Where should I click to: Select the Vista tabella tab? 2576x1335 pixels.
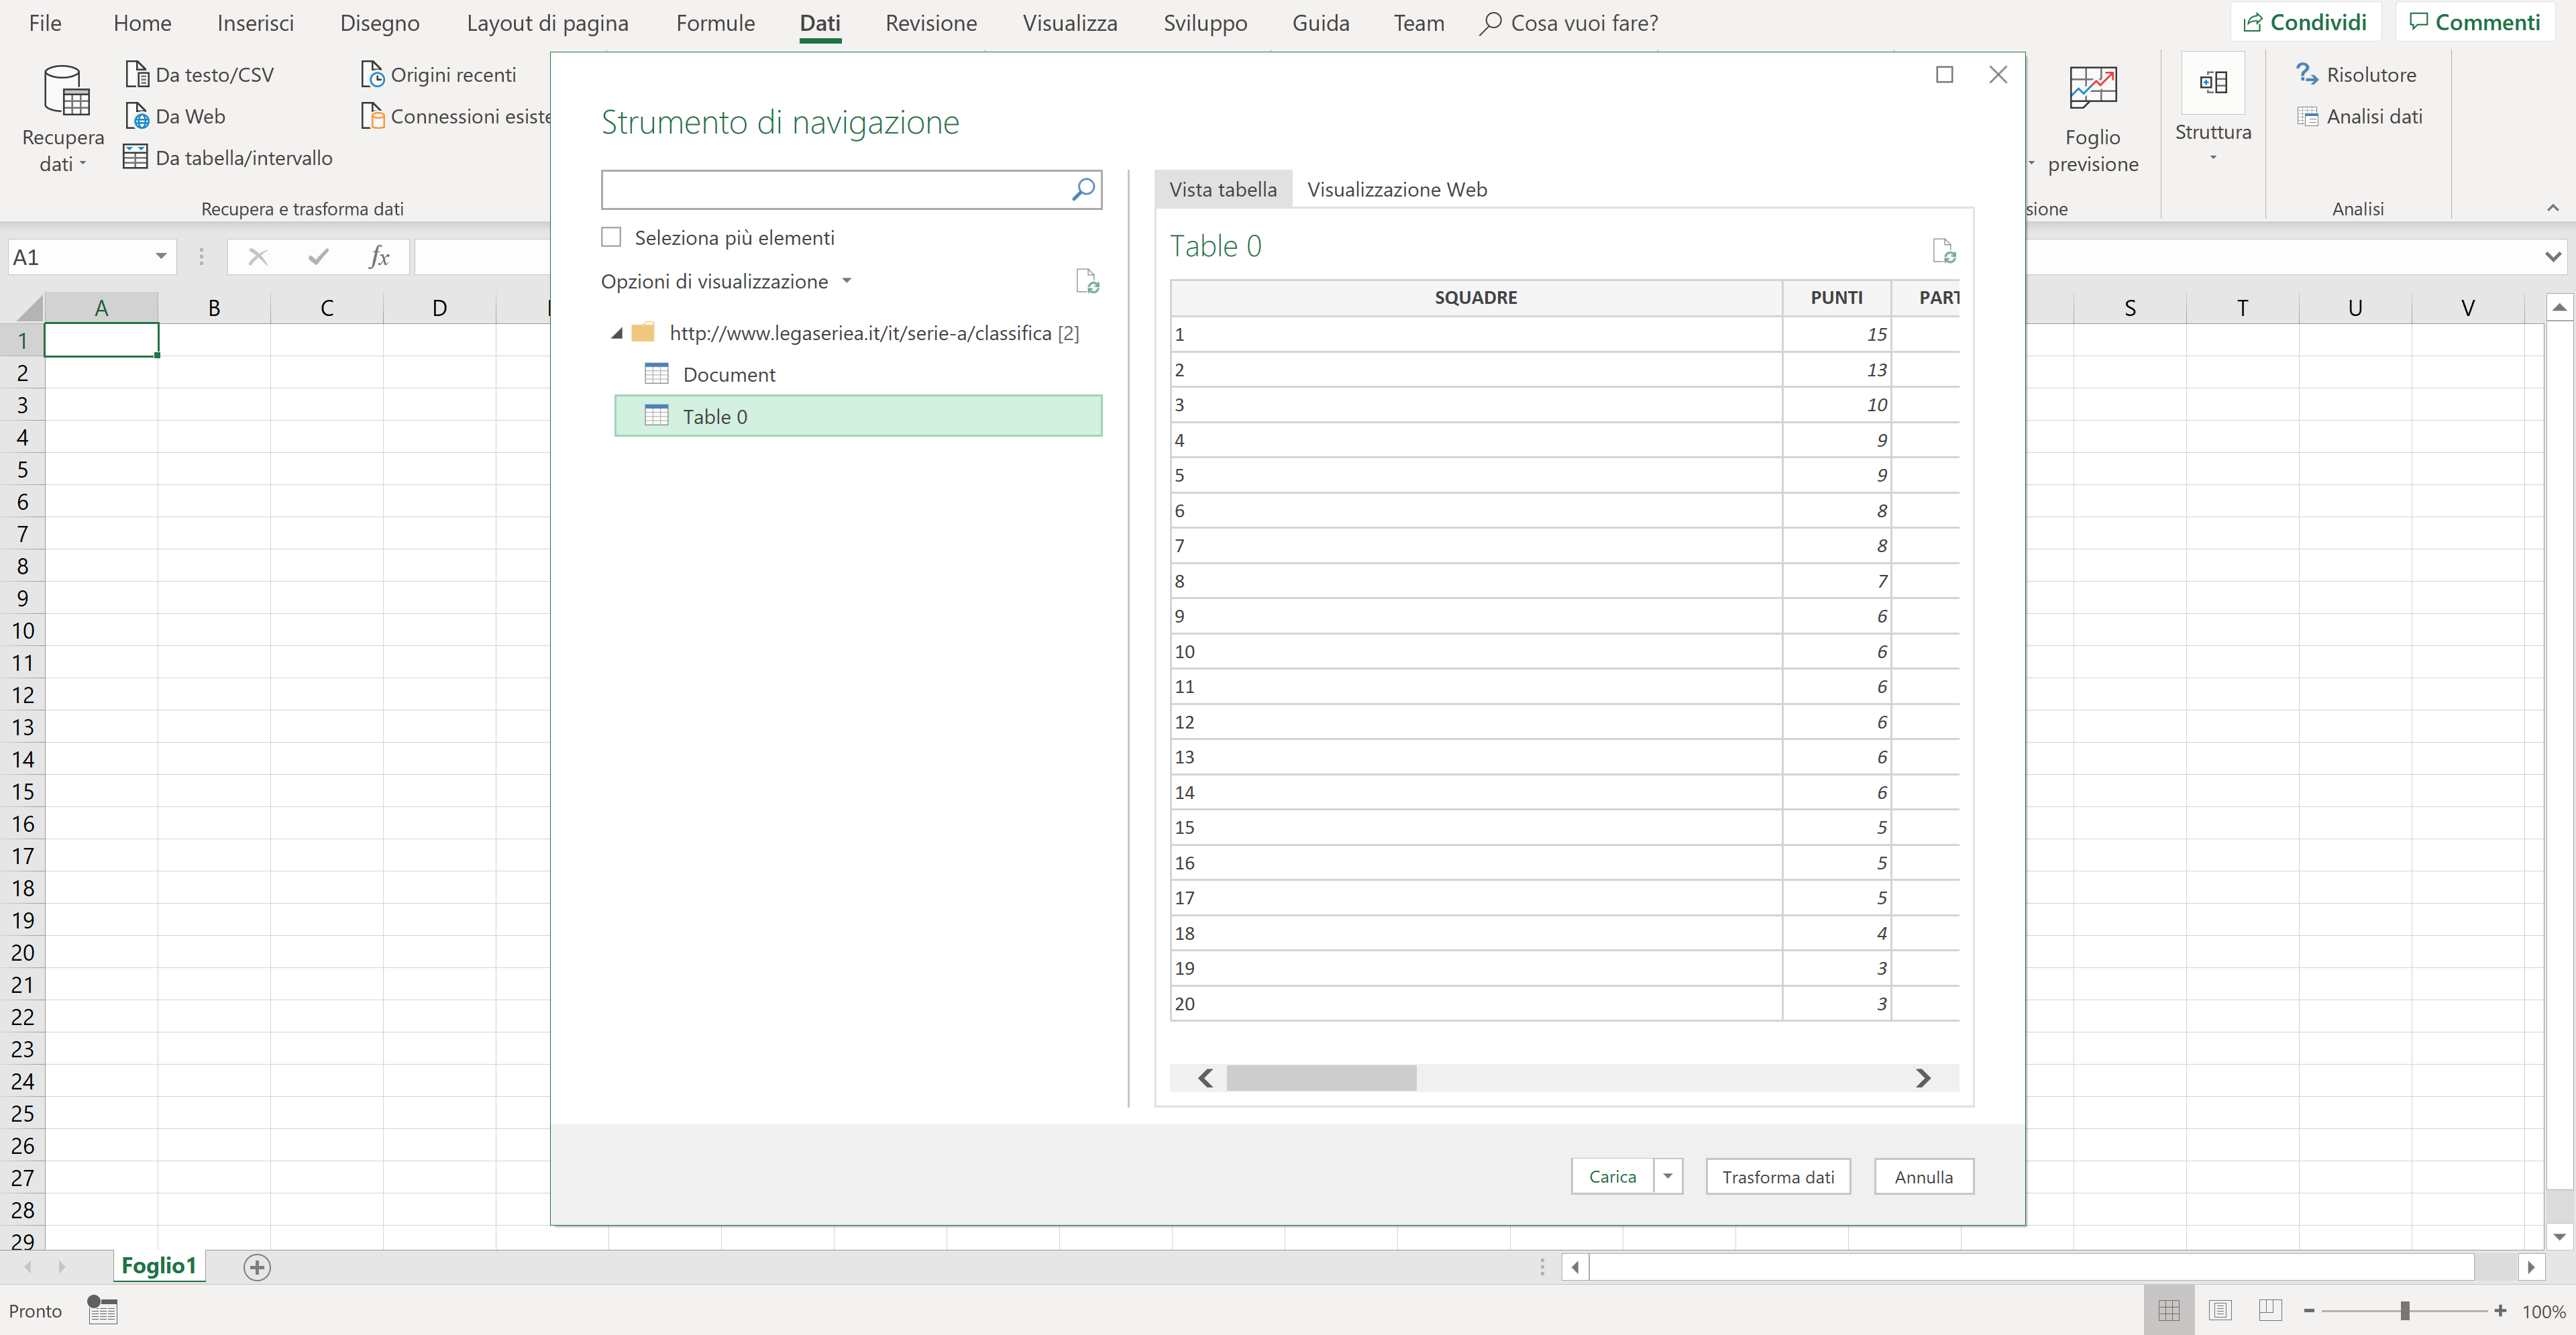pyautogui.click(x=1223, y=189)
